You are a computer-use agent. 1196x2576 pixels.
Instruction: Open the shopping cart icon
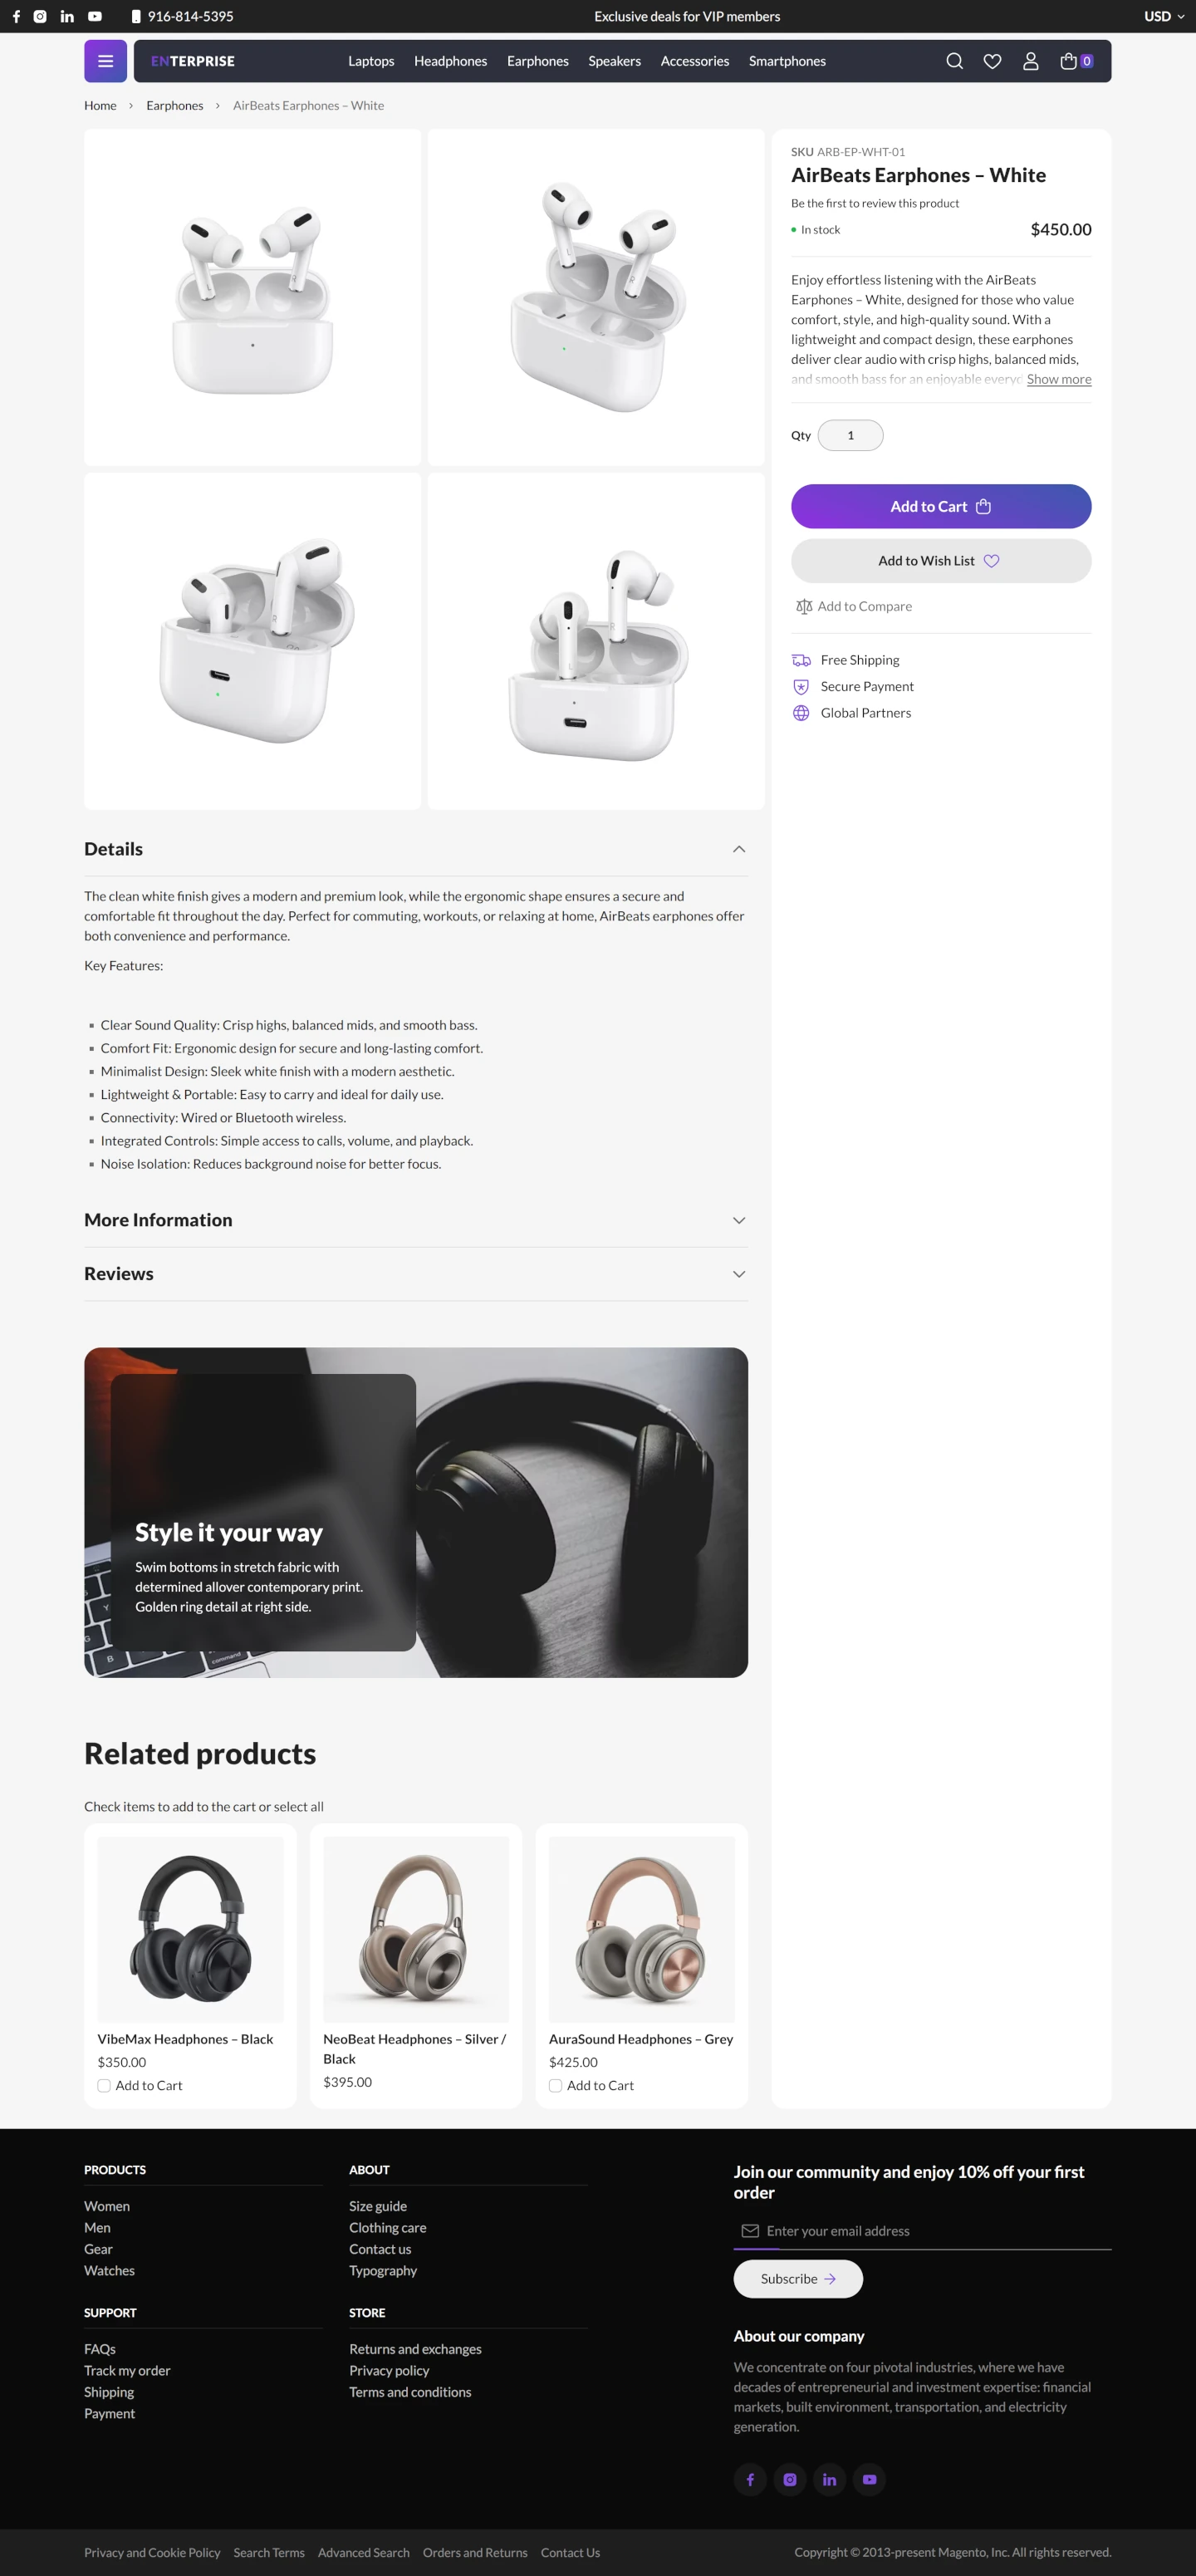coord(1068,61)
